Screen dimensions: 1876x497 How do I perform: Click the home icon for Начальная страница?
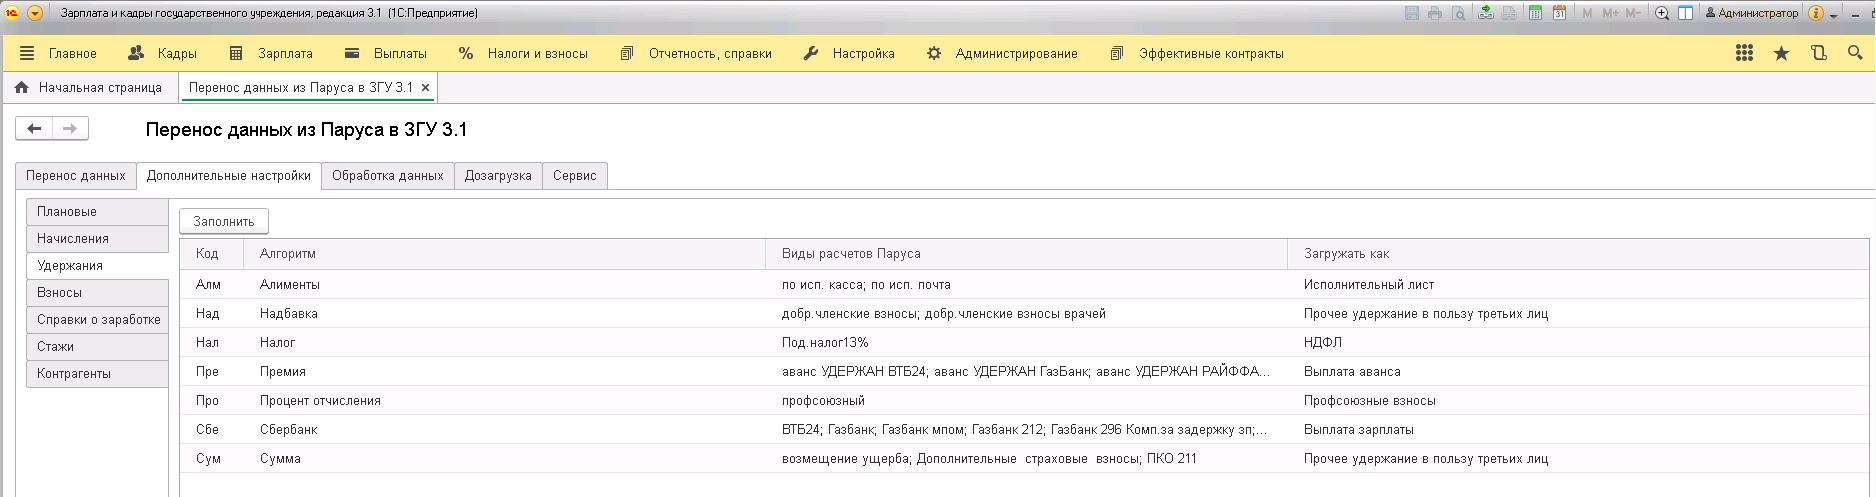[x=22, y=88]
